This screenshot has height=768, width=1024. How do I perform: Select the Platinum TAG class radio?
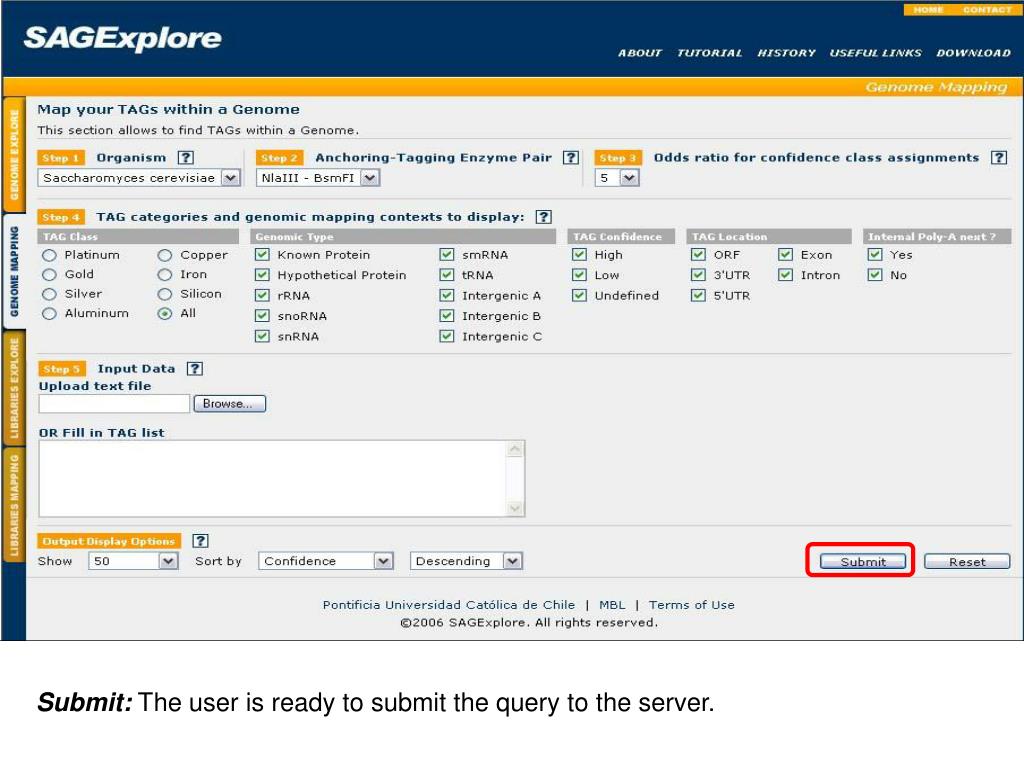pyautogui.click(x=49, y=255)
